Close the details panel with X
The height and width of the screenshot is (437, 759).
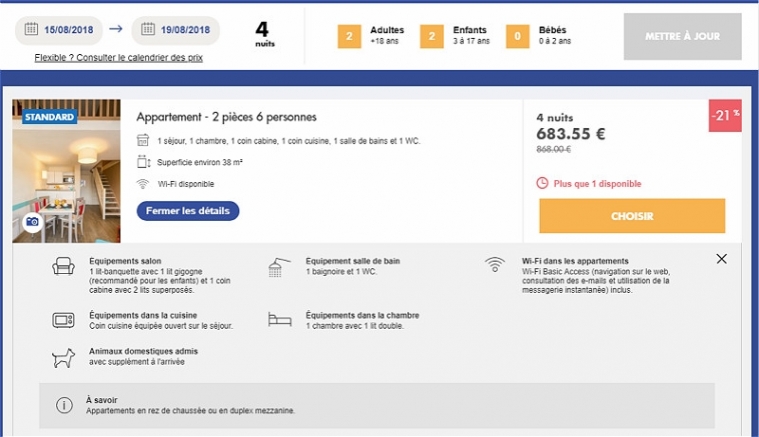tap(721, 259)
